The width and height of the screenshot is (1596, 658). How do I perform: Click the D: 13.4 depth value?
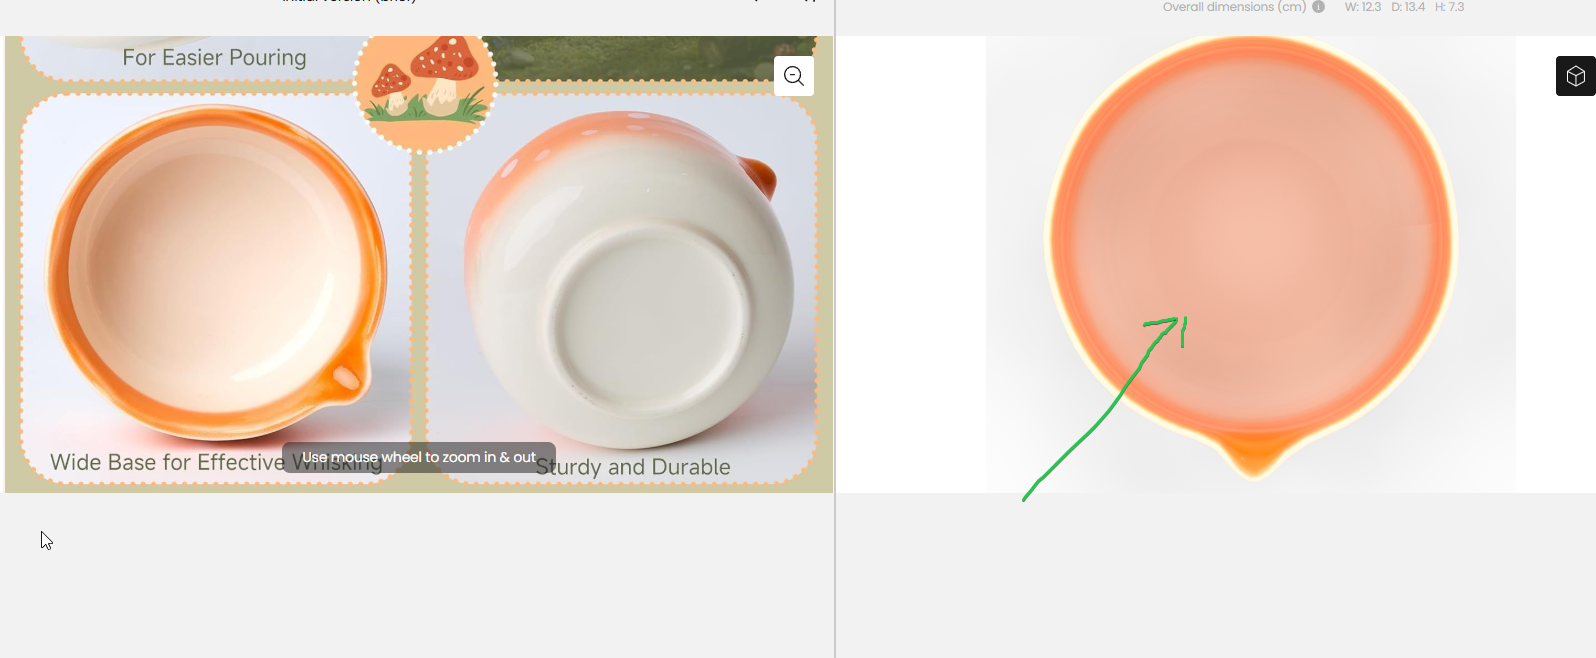click(1408, 7)
